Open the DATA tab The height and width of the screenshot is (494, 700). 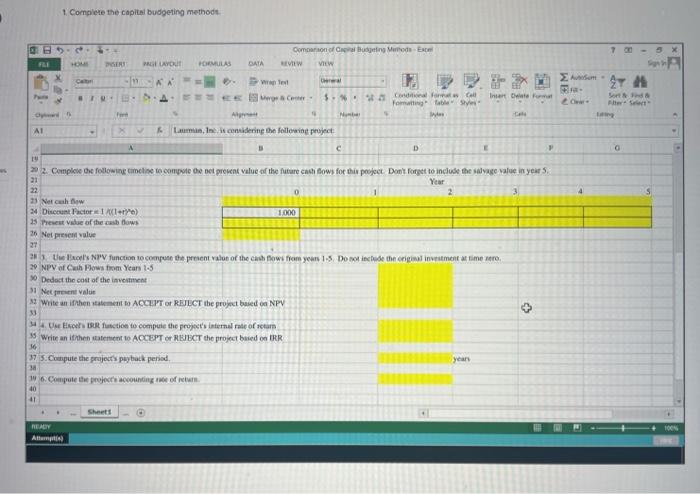(256, 64)
